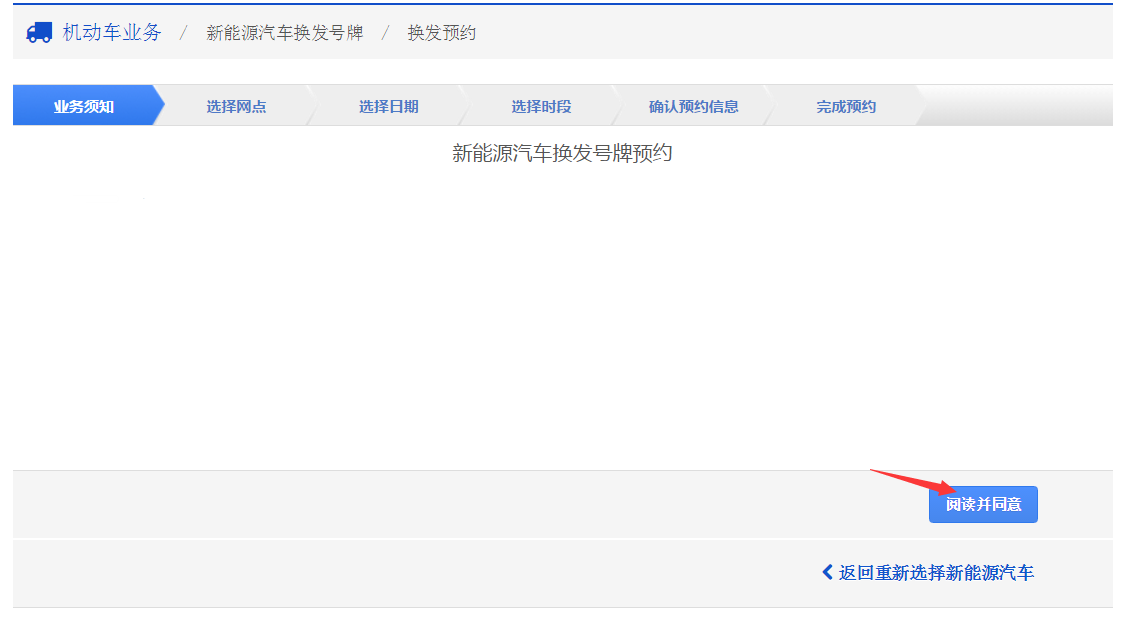
Task: Click the slash separator before 换发预约
Action: 385,33
